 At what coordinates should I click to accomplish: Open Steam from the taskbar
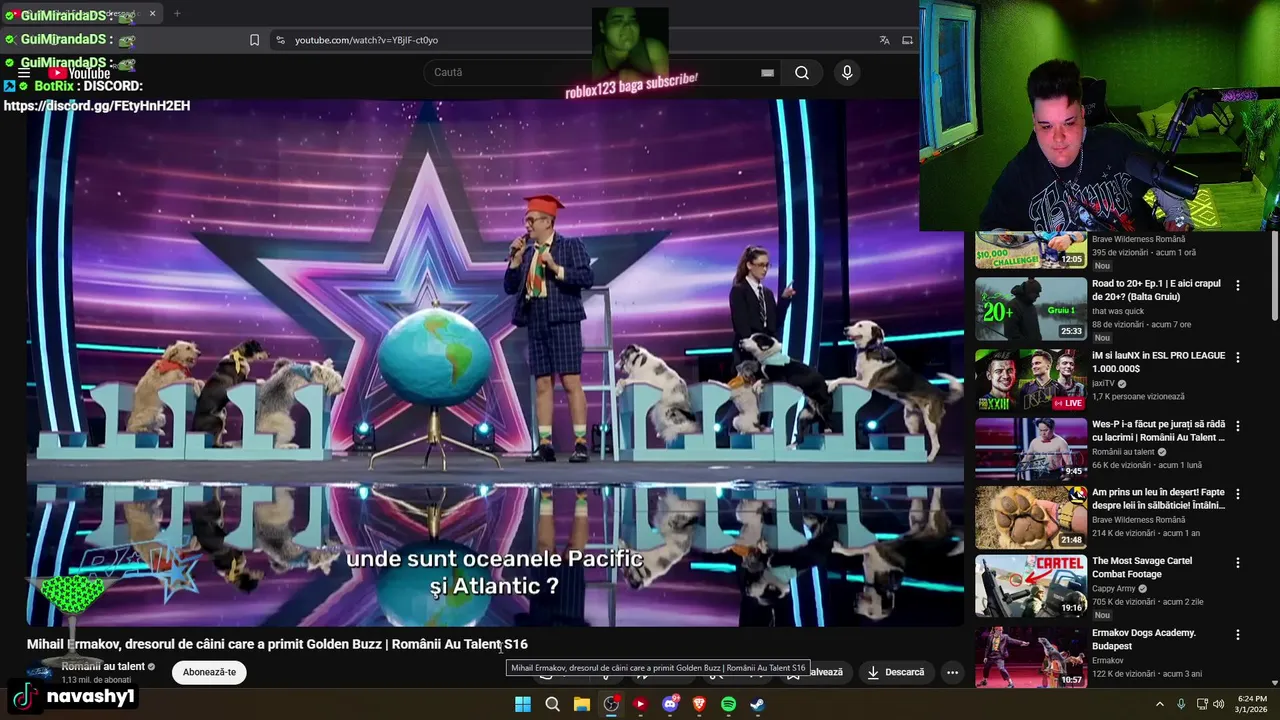[758, 704]
